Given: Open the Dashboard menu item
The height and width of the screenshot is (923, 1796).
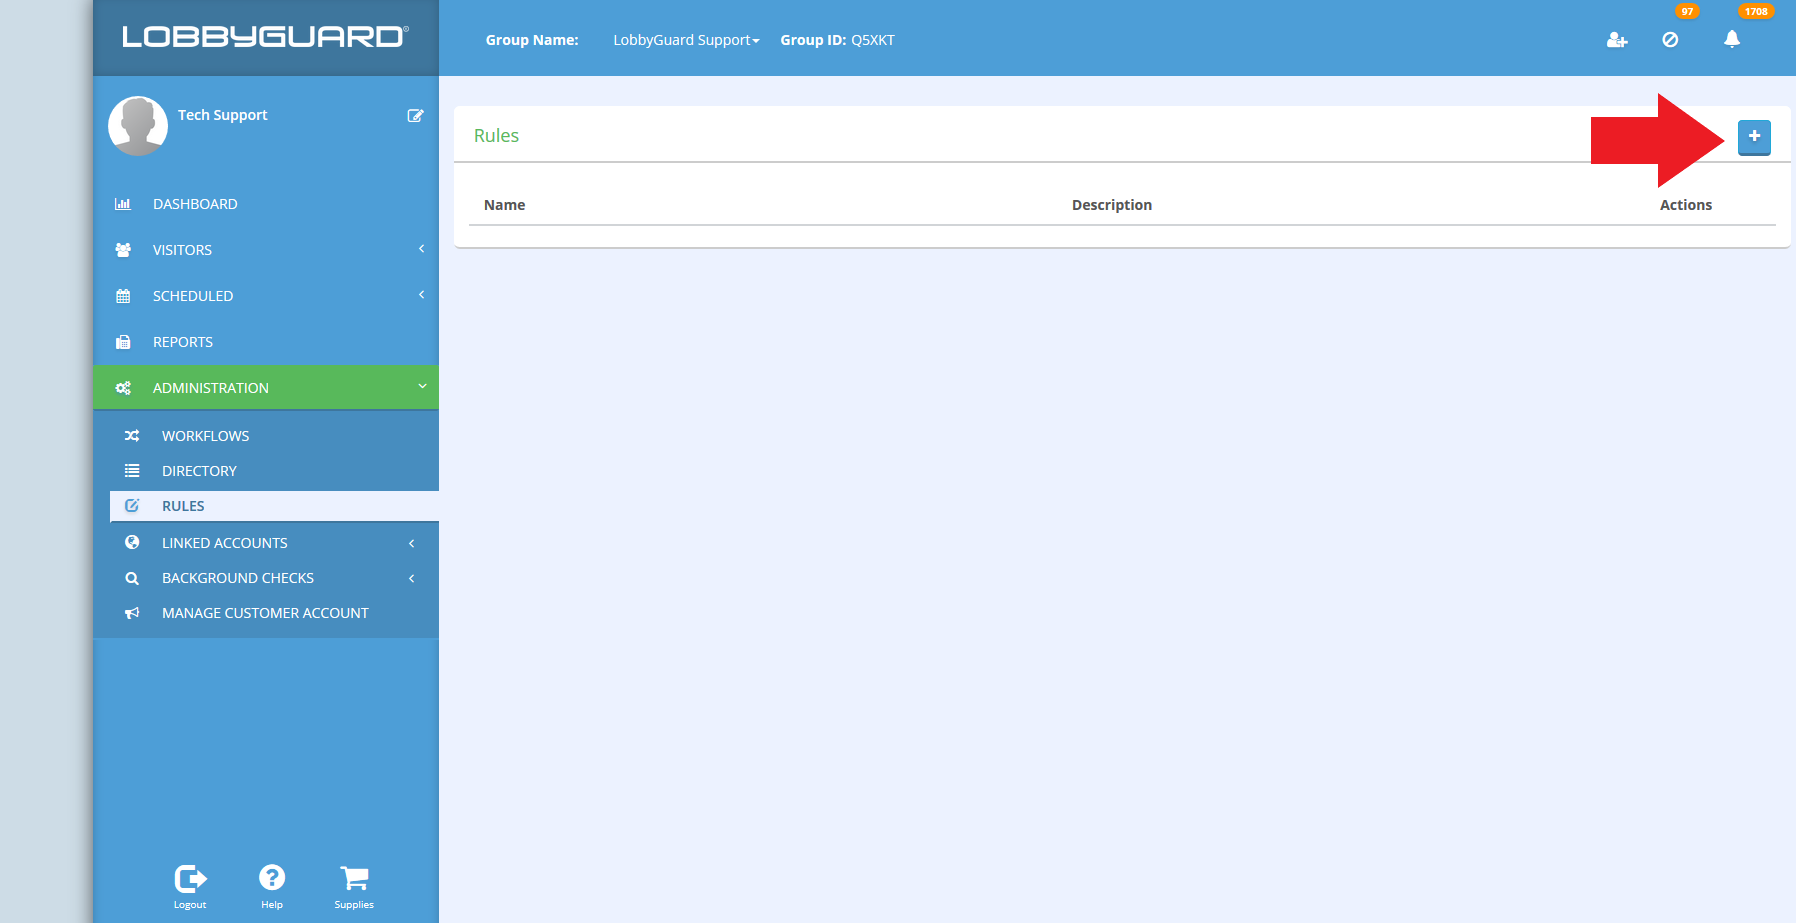Looking at the screenshot, I should [x=266, y=204].
